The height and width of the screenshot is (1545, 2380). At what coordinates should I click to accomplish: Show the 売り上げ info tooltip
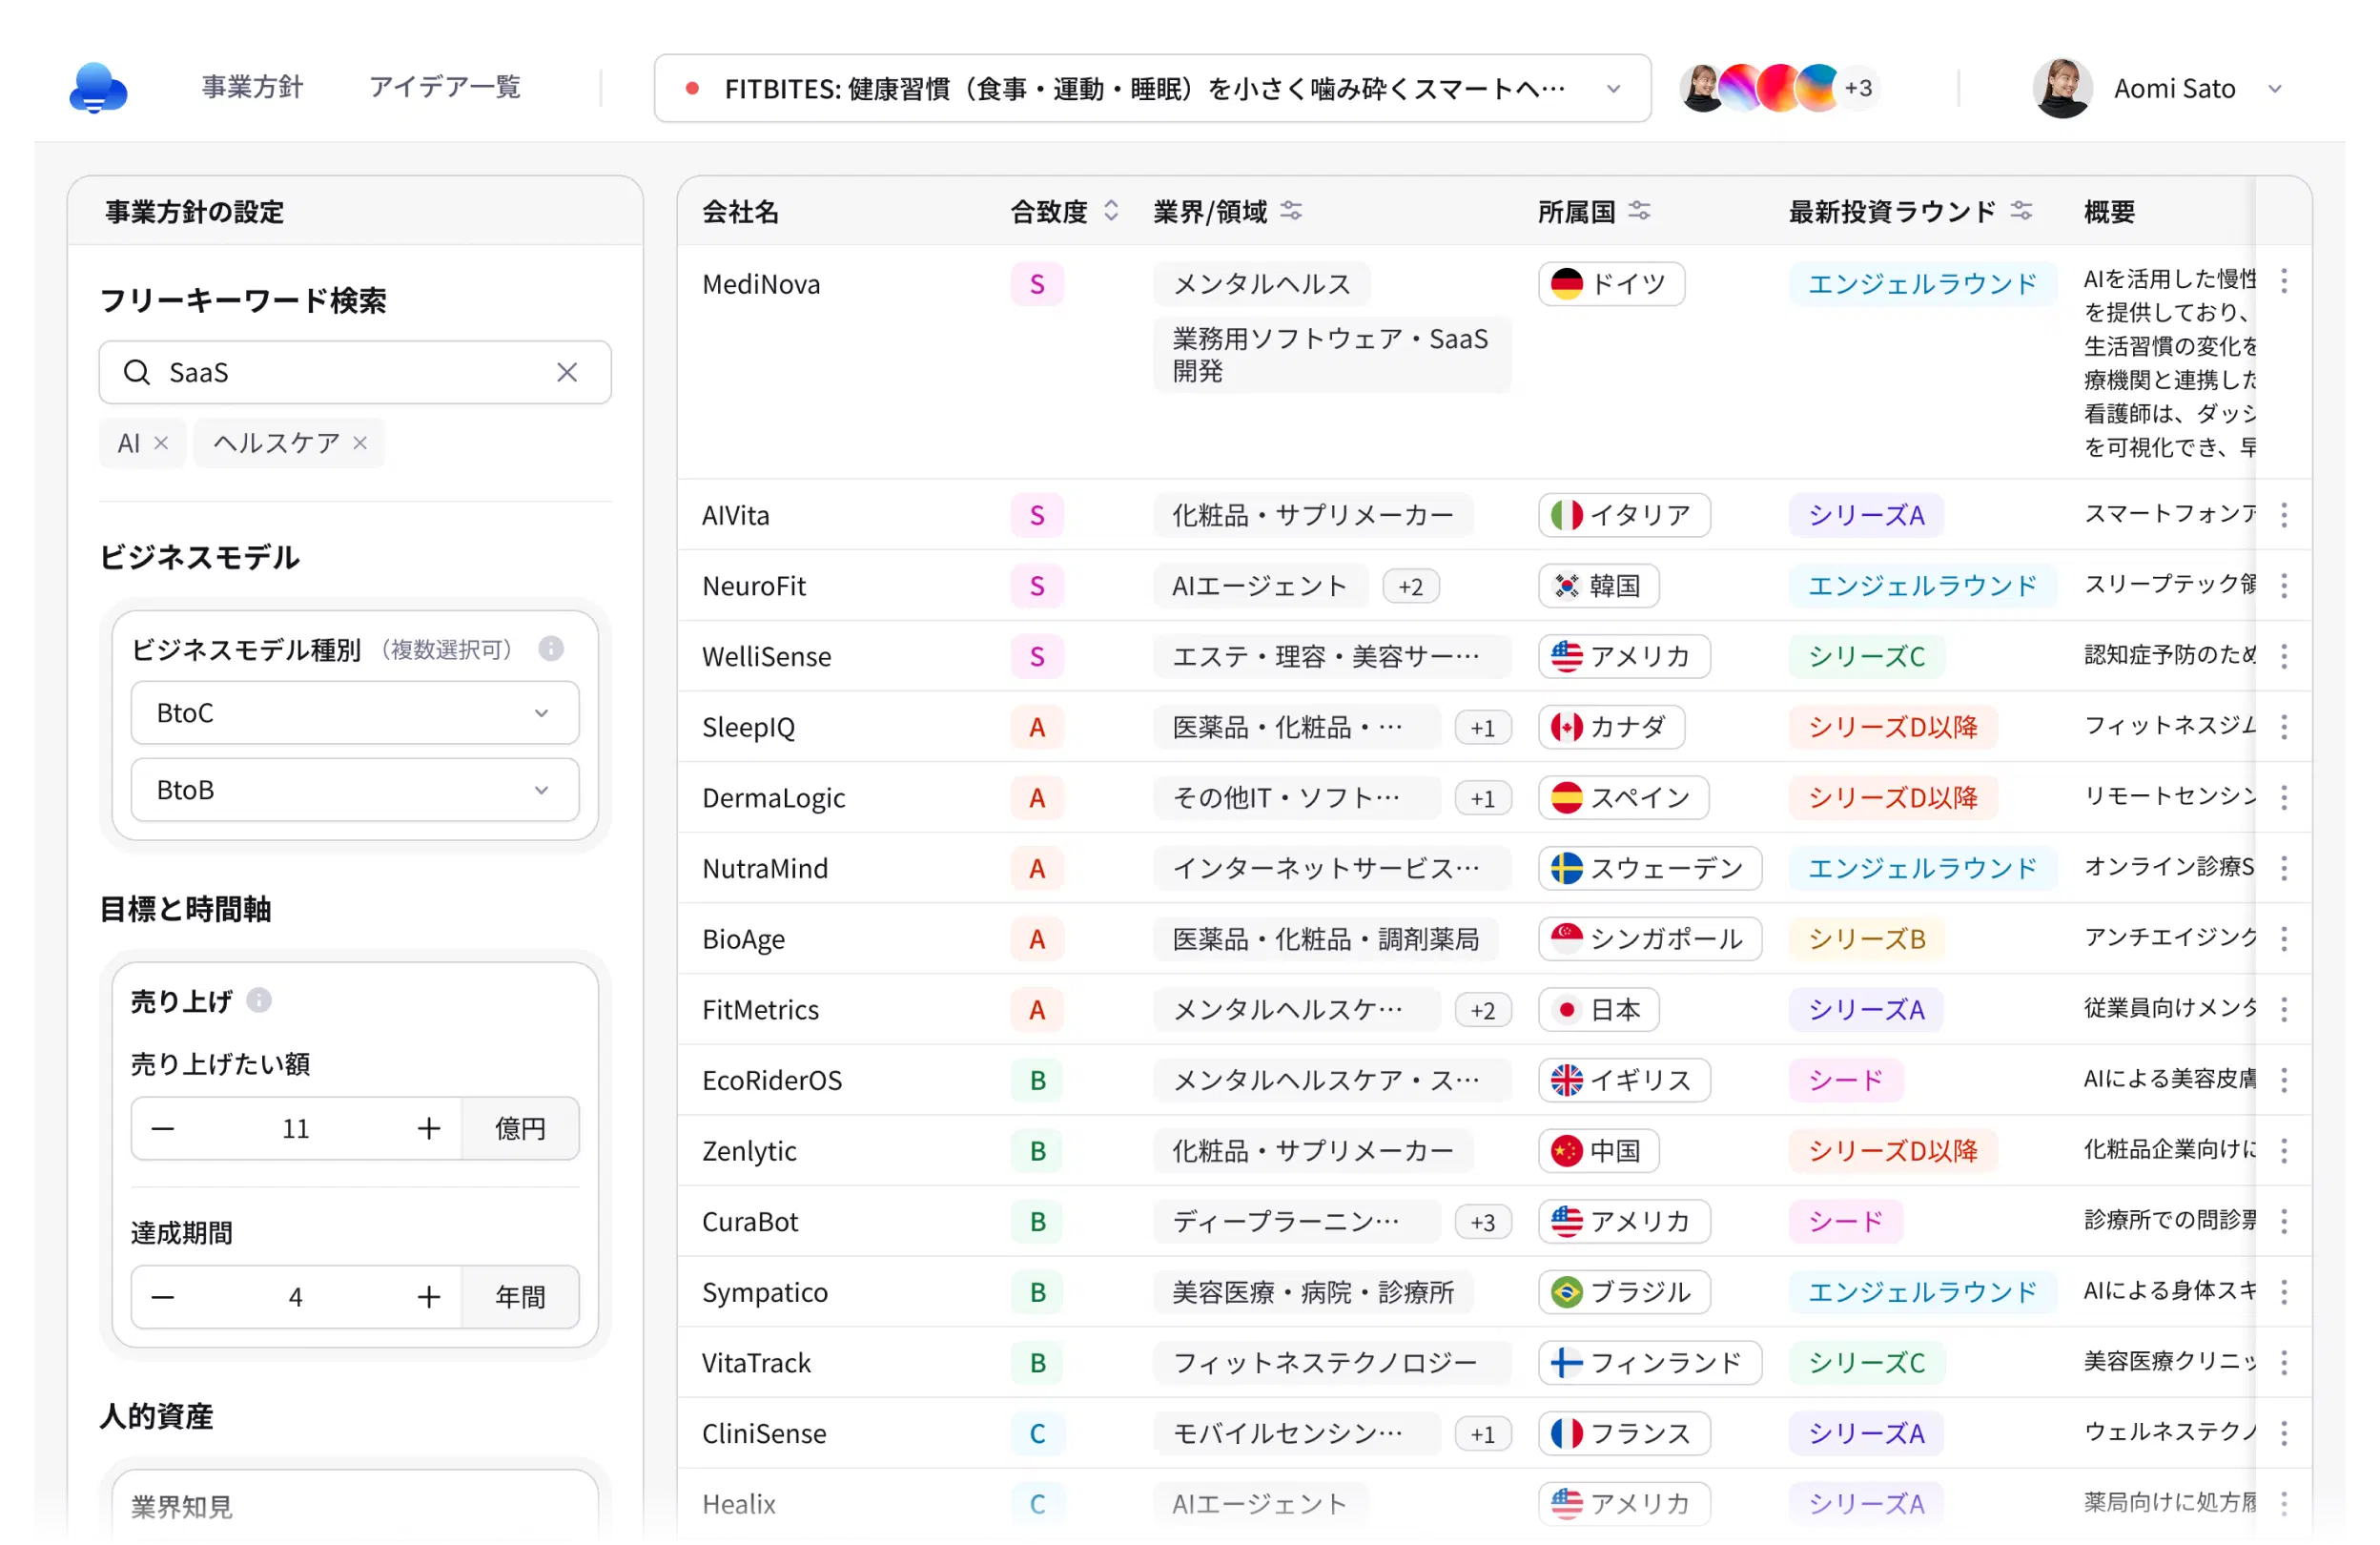259,1000
